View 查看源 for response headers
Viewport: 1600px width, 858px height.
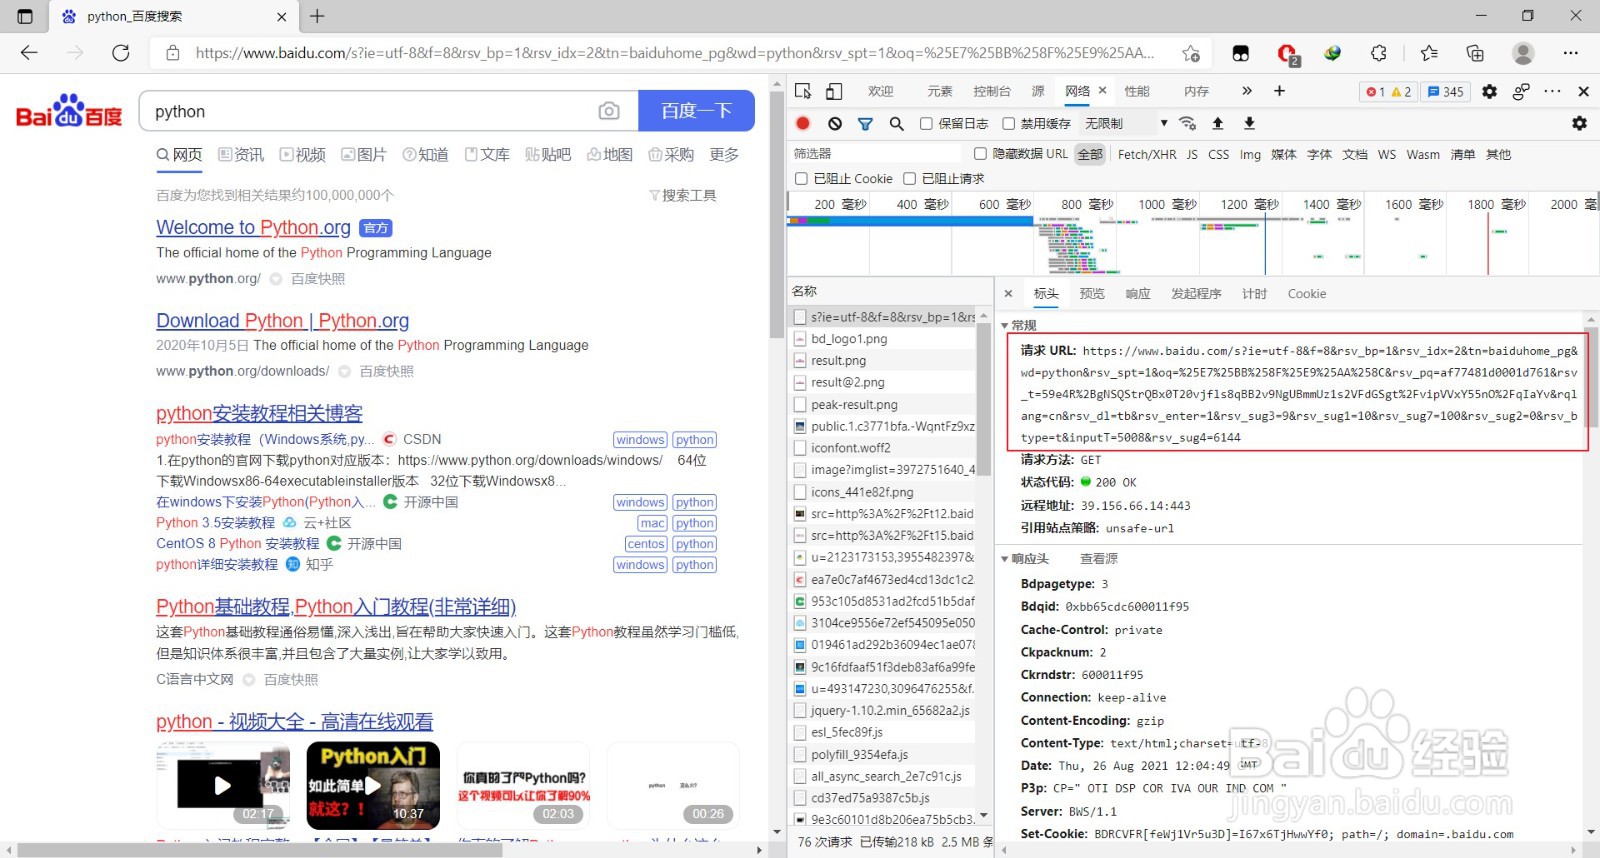(1099, 558)
